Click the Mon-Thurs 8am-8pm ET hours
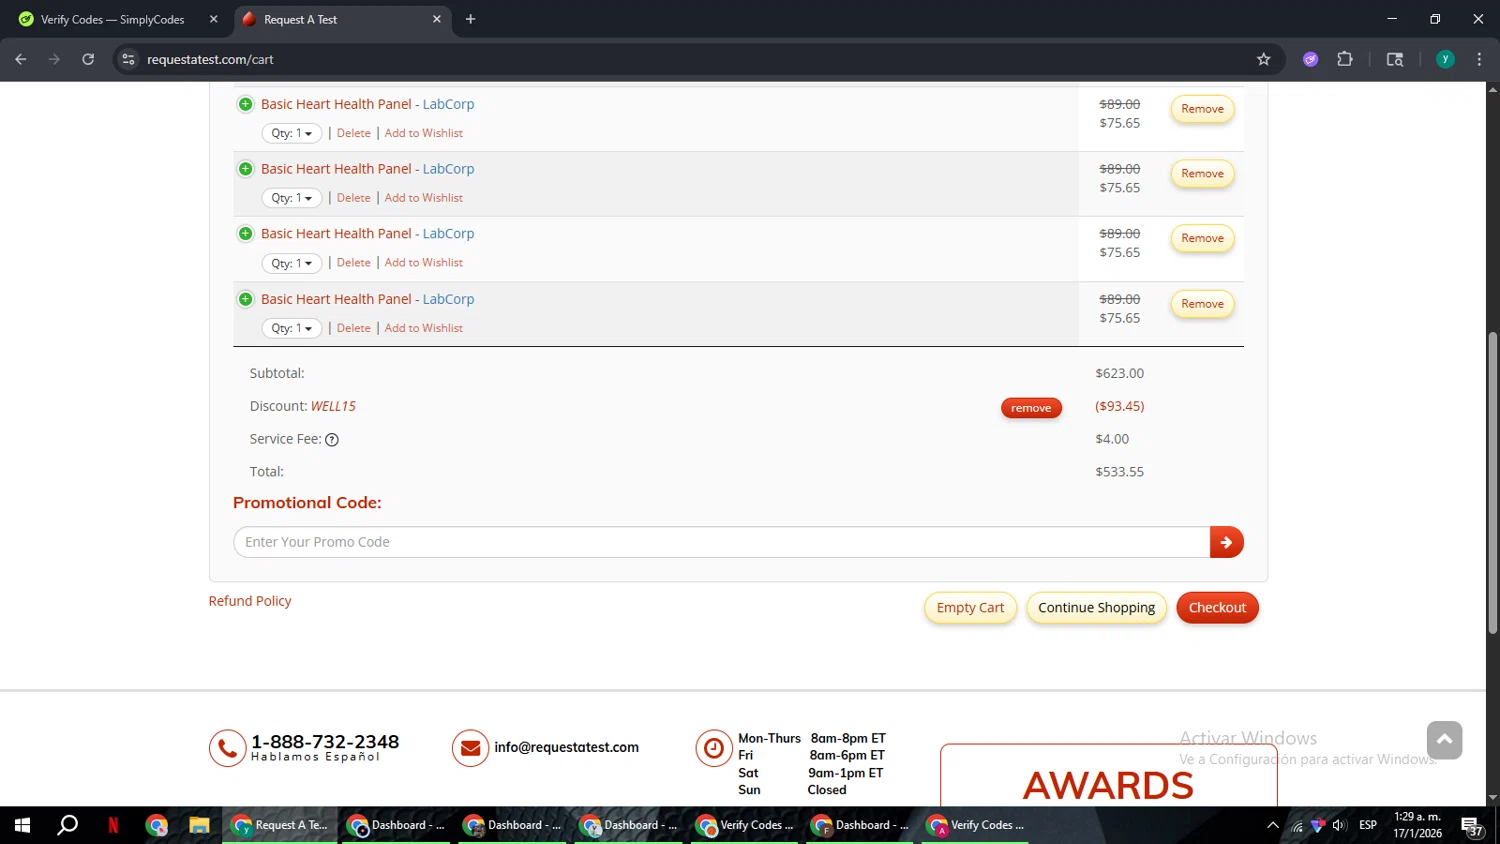Screen dimensions: 1500x844 pyautogui.click(x=812, y=739)
